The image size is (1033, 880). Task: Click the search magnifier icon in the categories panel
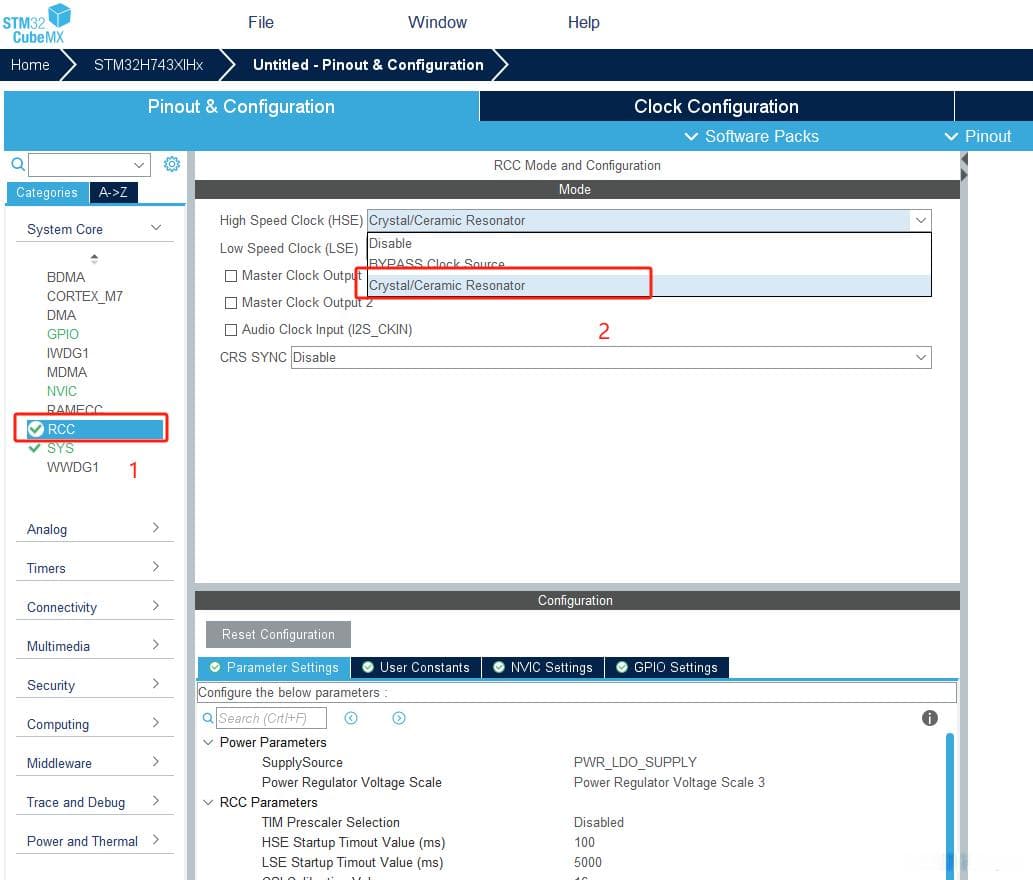(18, 164)
